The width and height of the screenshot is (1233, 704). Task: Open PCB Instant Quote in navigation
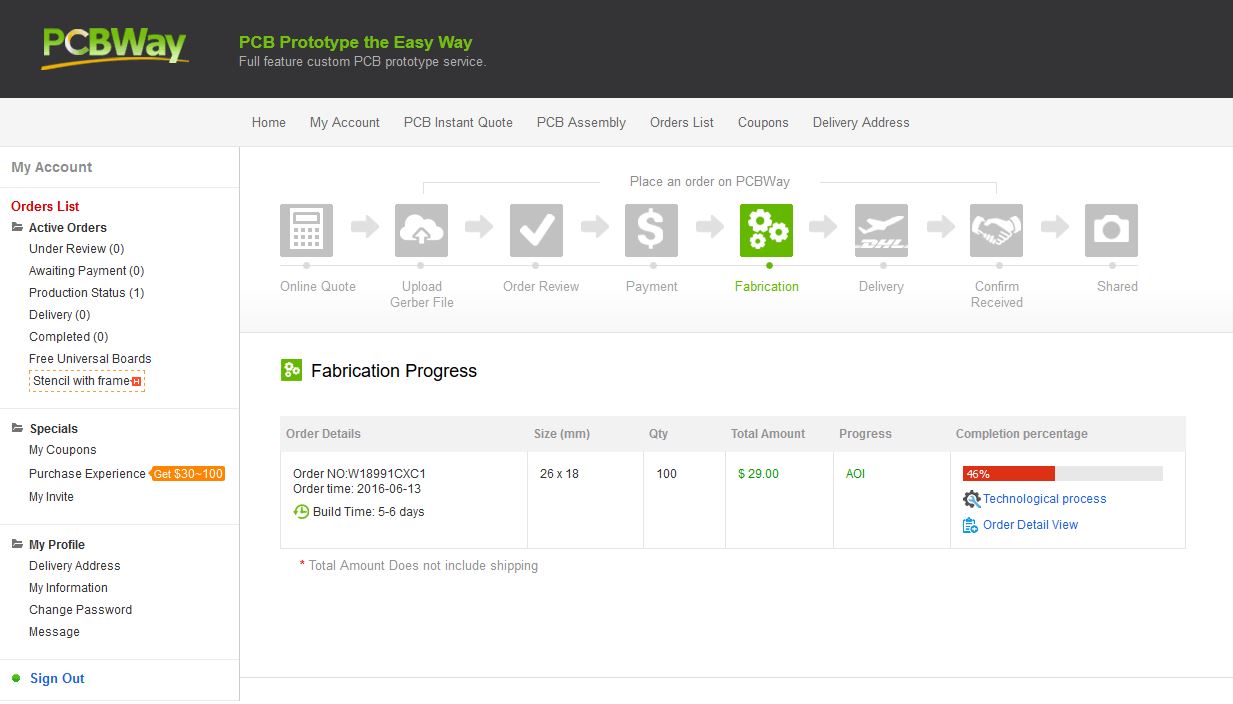(x=458, y=123)
